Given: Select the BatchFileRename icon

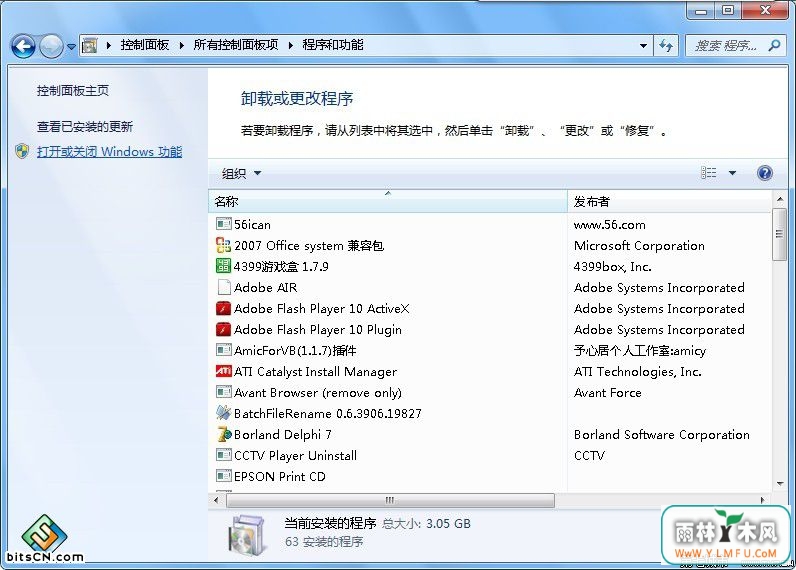Looking at the screenshot, I should coord(223,413).
